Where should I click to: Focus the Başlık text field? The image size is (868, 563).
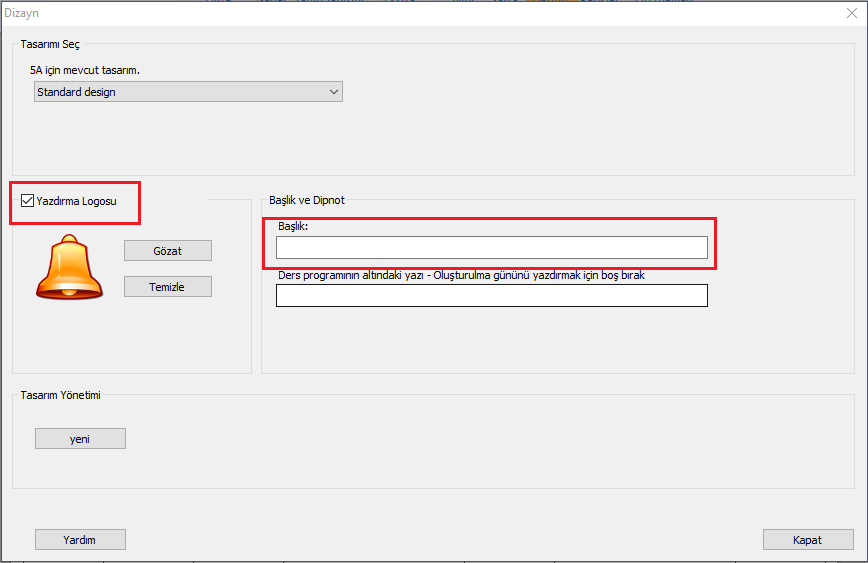click(492, 247)
